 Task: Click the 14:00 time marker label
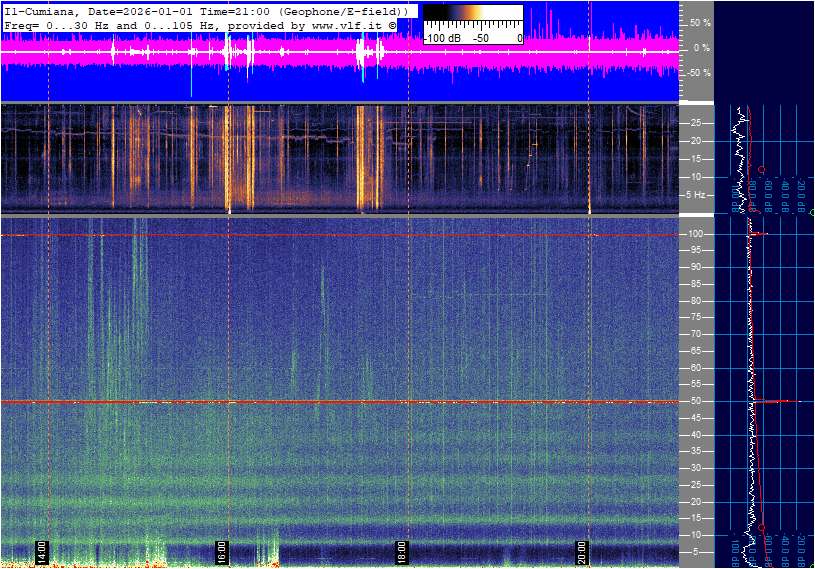42,553
